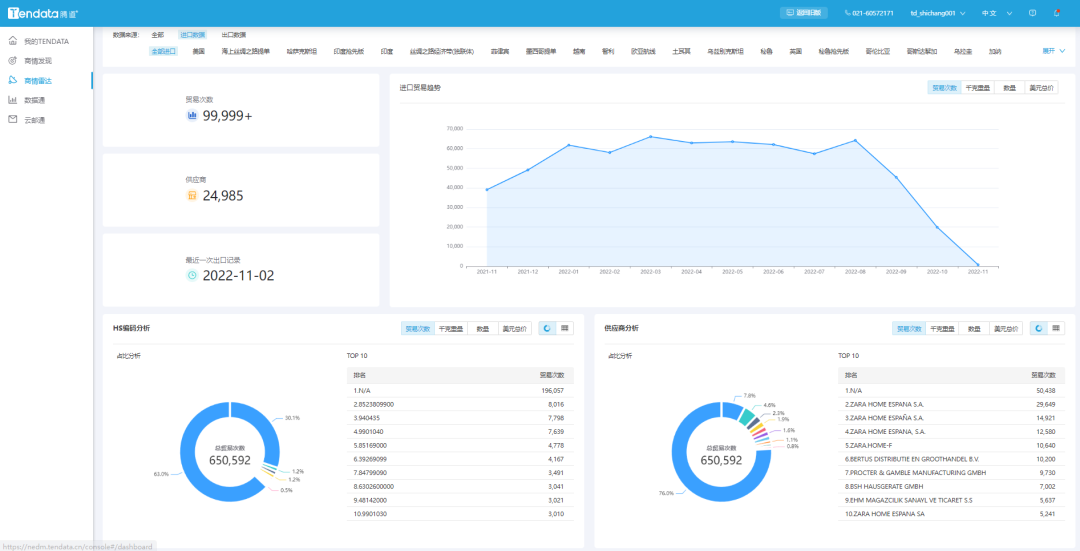Open the notification bell
Image resolution: width=1080 pixels, height=551 pixels.
[x=1057, y=13]
